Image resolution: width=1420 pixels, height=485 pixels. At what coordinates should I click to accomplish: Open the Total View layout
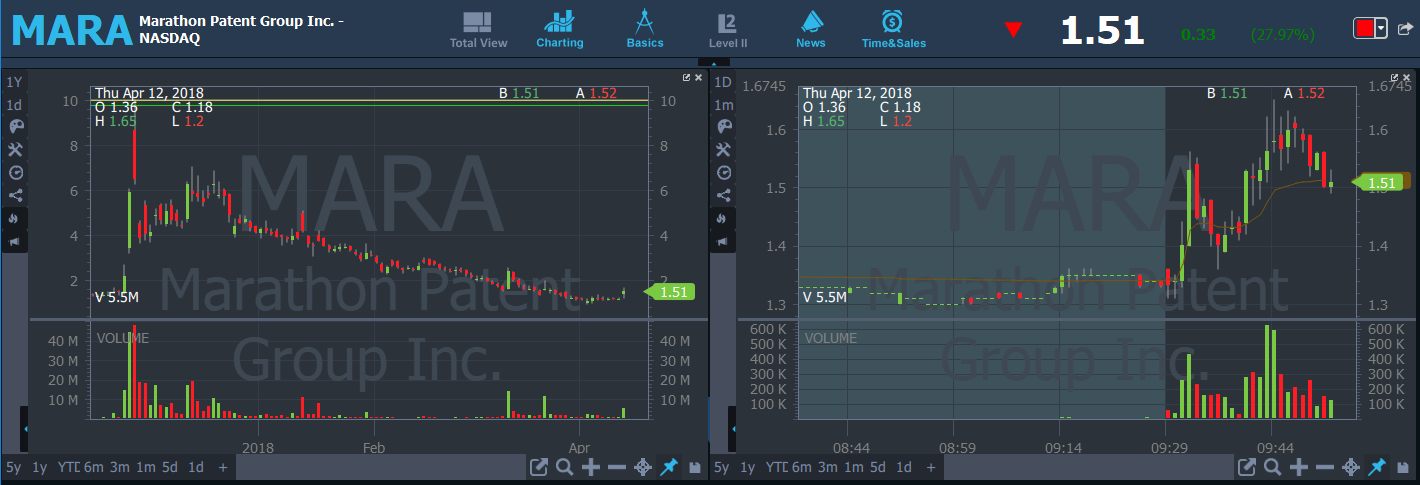tap(478, 30)
